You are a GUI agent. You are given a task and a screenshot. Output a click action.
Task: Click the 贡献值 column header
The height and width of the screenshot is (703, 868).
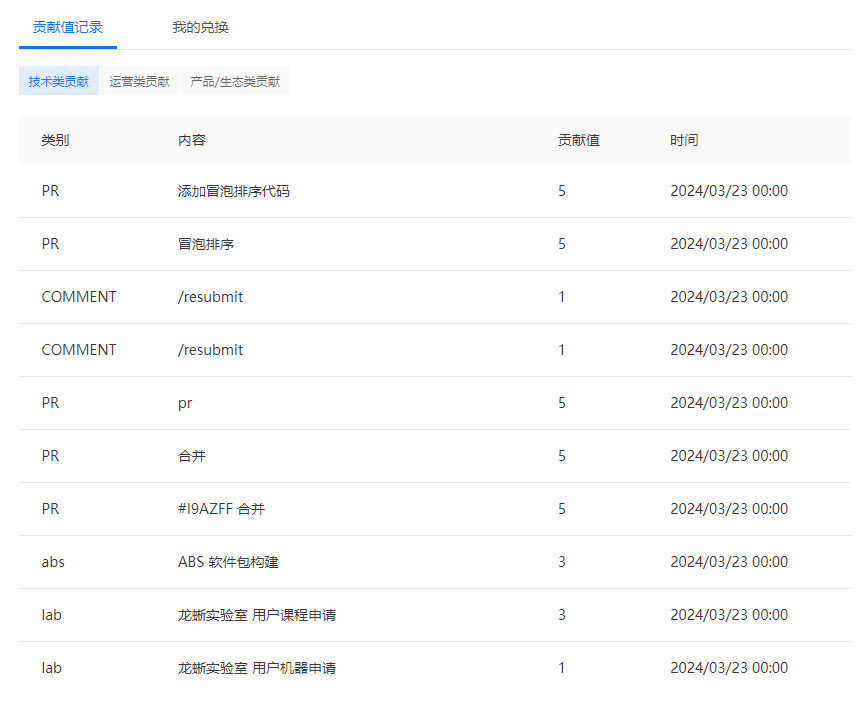tap(578, 140)
